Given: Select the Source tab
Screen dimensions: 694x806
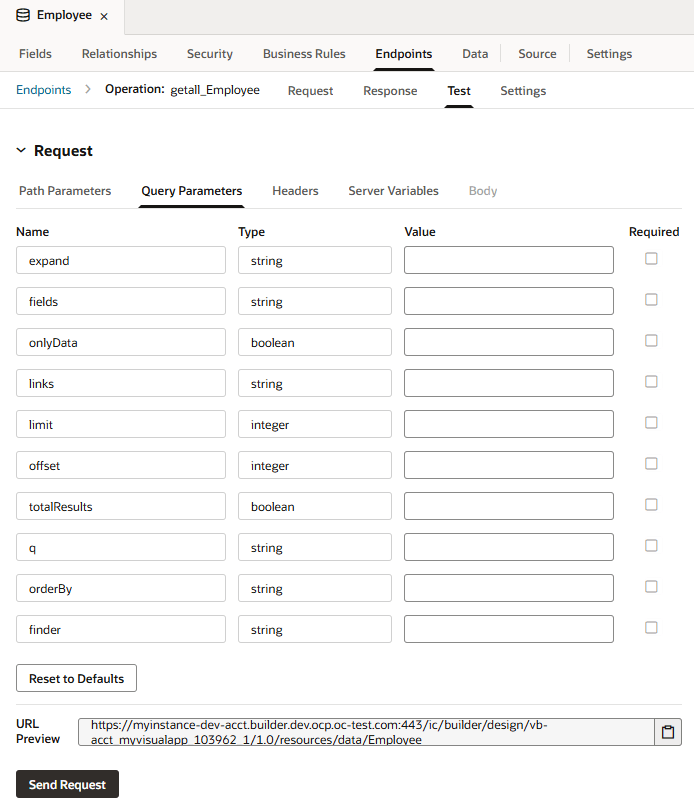Looking at the screenshot, I should click(x=537, y=53).
